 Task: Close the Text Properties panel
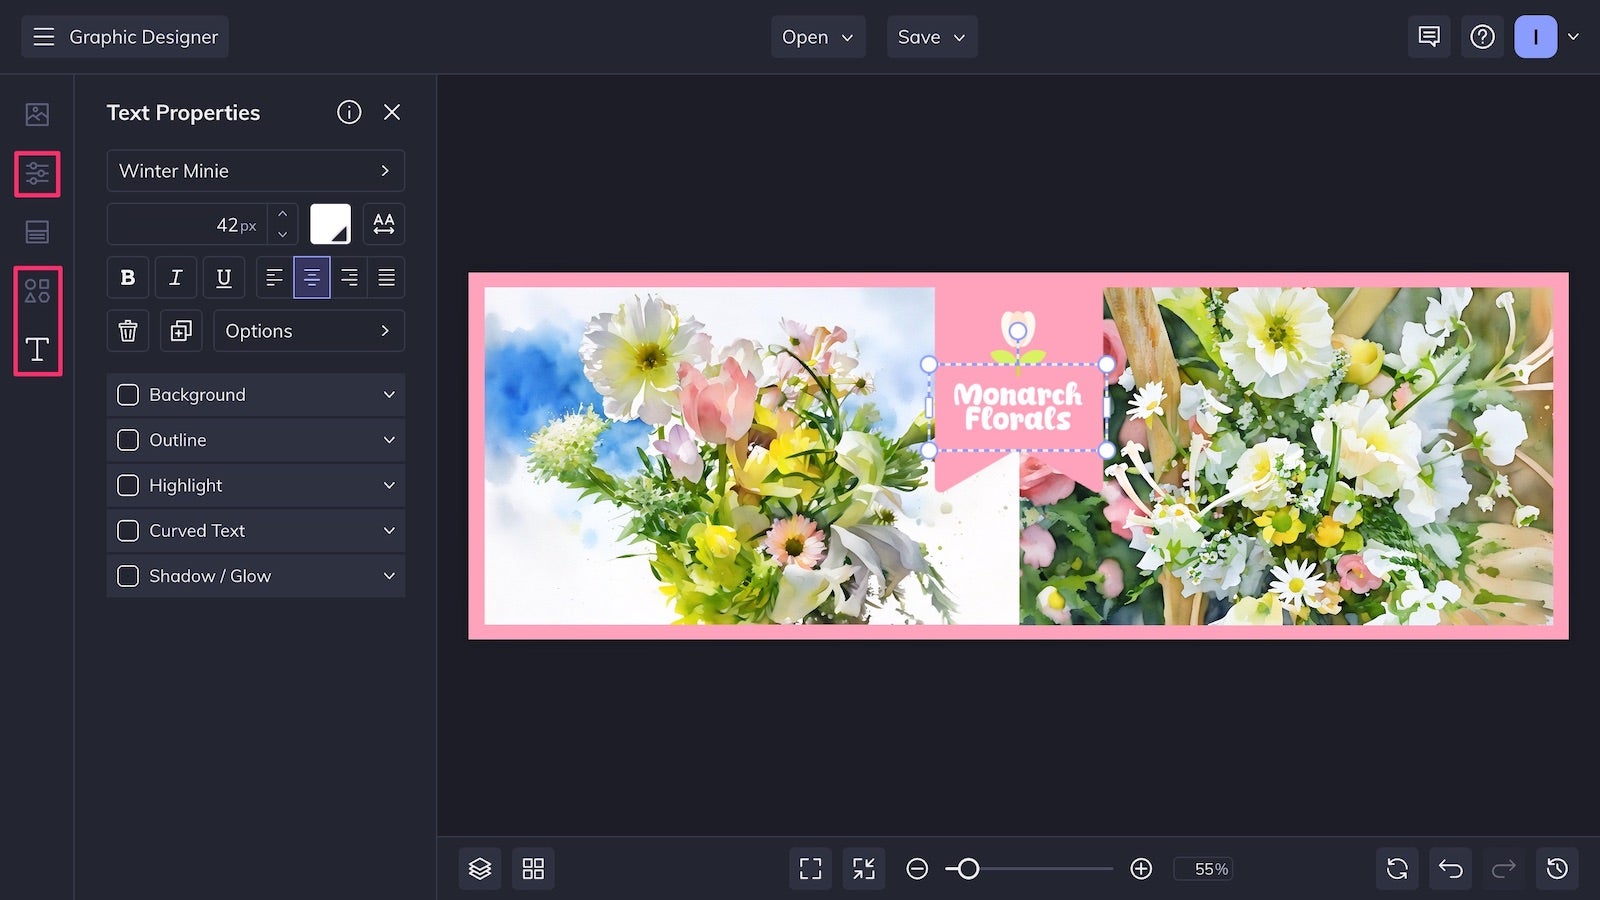point(392,112)
